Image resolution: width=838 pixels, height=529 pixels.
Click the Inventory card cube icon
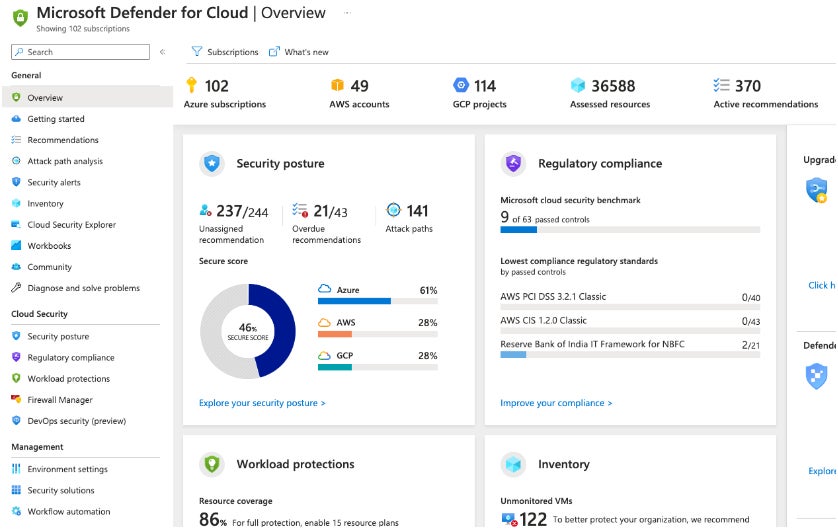tap(513, 464)
